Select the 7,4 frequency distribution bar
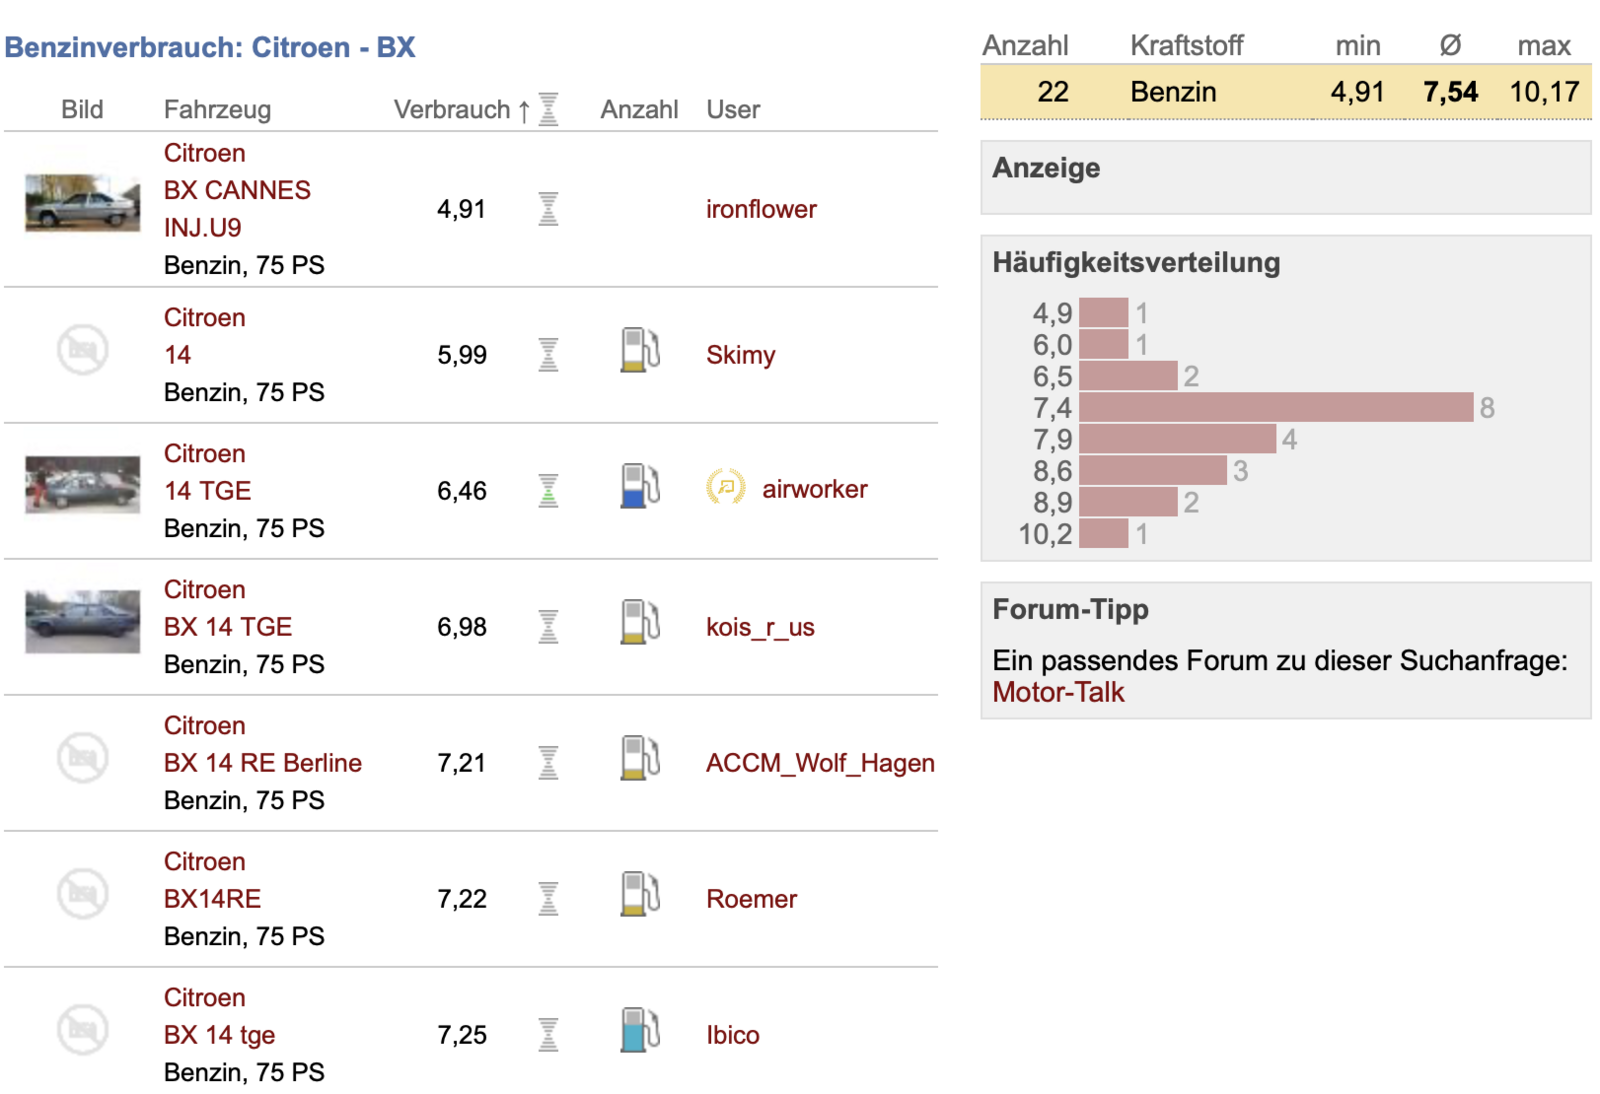This screenshot has width=1600, height=1094. [x=1276, y=407]
